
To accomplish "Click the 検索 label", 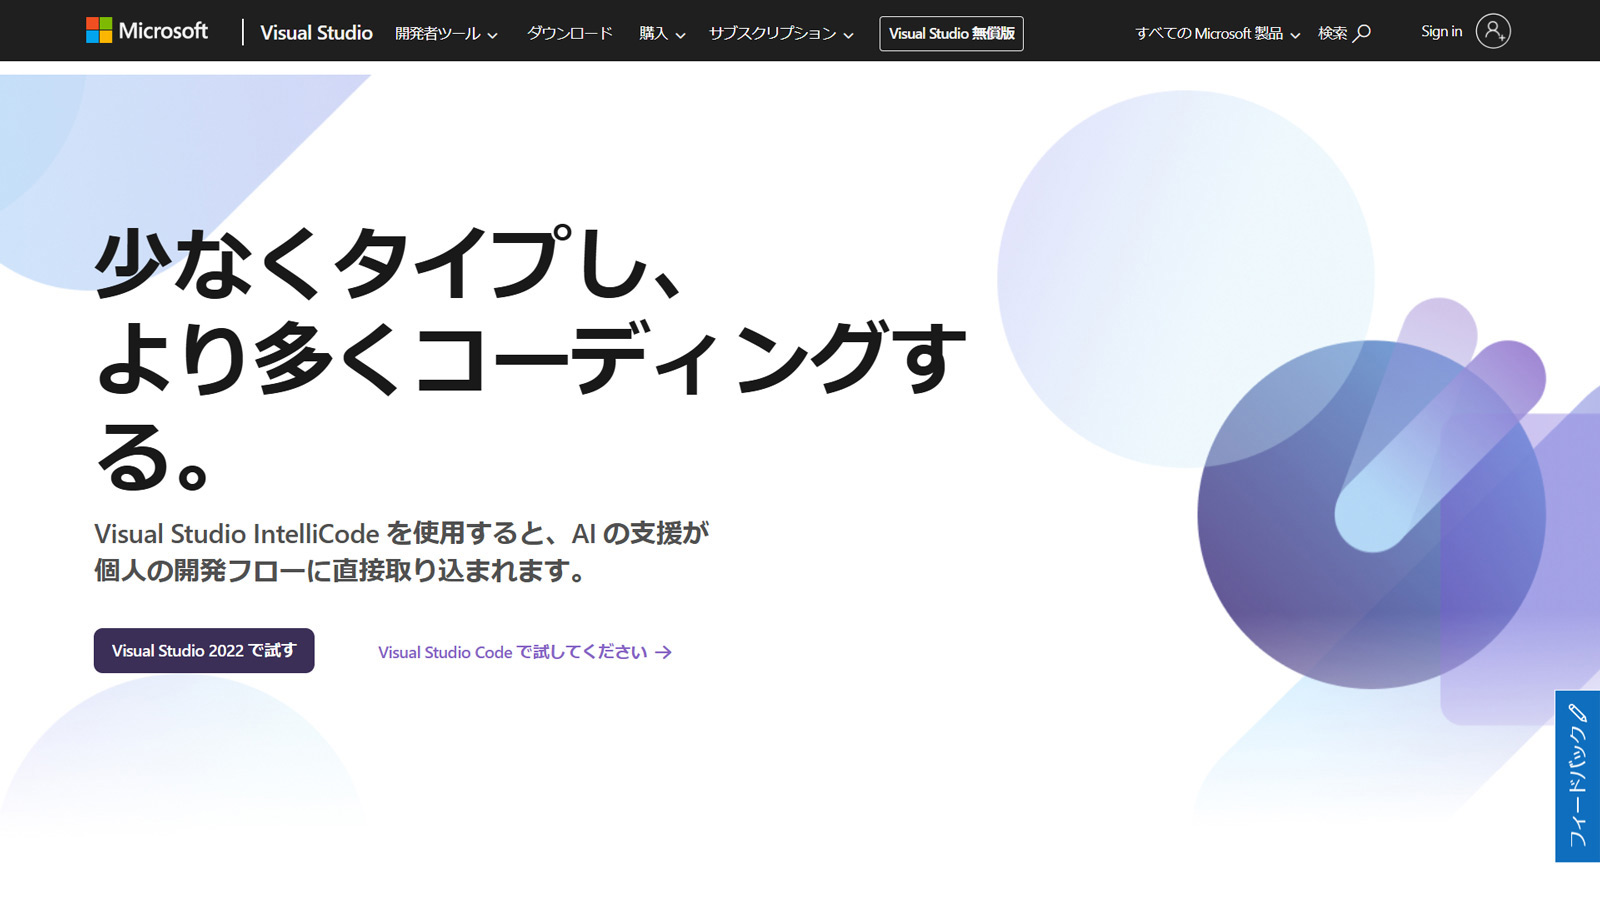I will click(1332, 33).
